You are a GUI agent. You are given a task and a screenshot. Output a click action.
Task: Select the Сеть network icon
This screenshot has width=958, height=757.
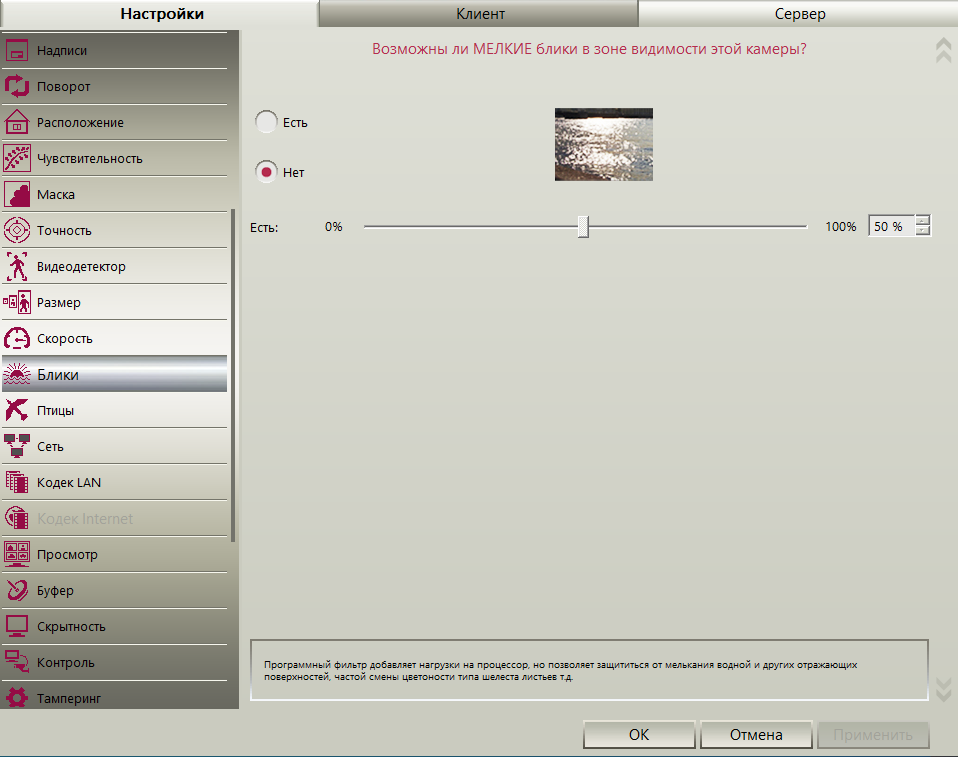pyautogui.click(x=16, y=447)
